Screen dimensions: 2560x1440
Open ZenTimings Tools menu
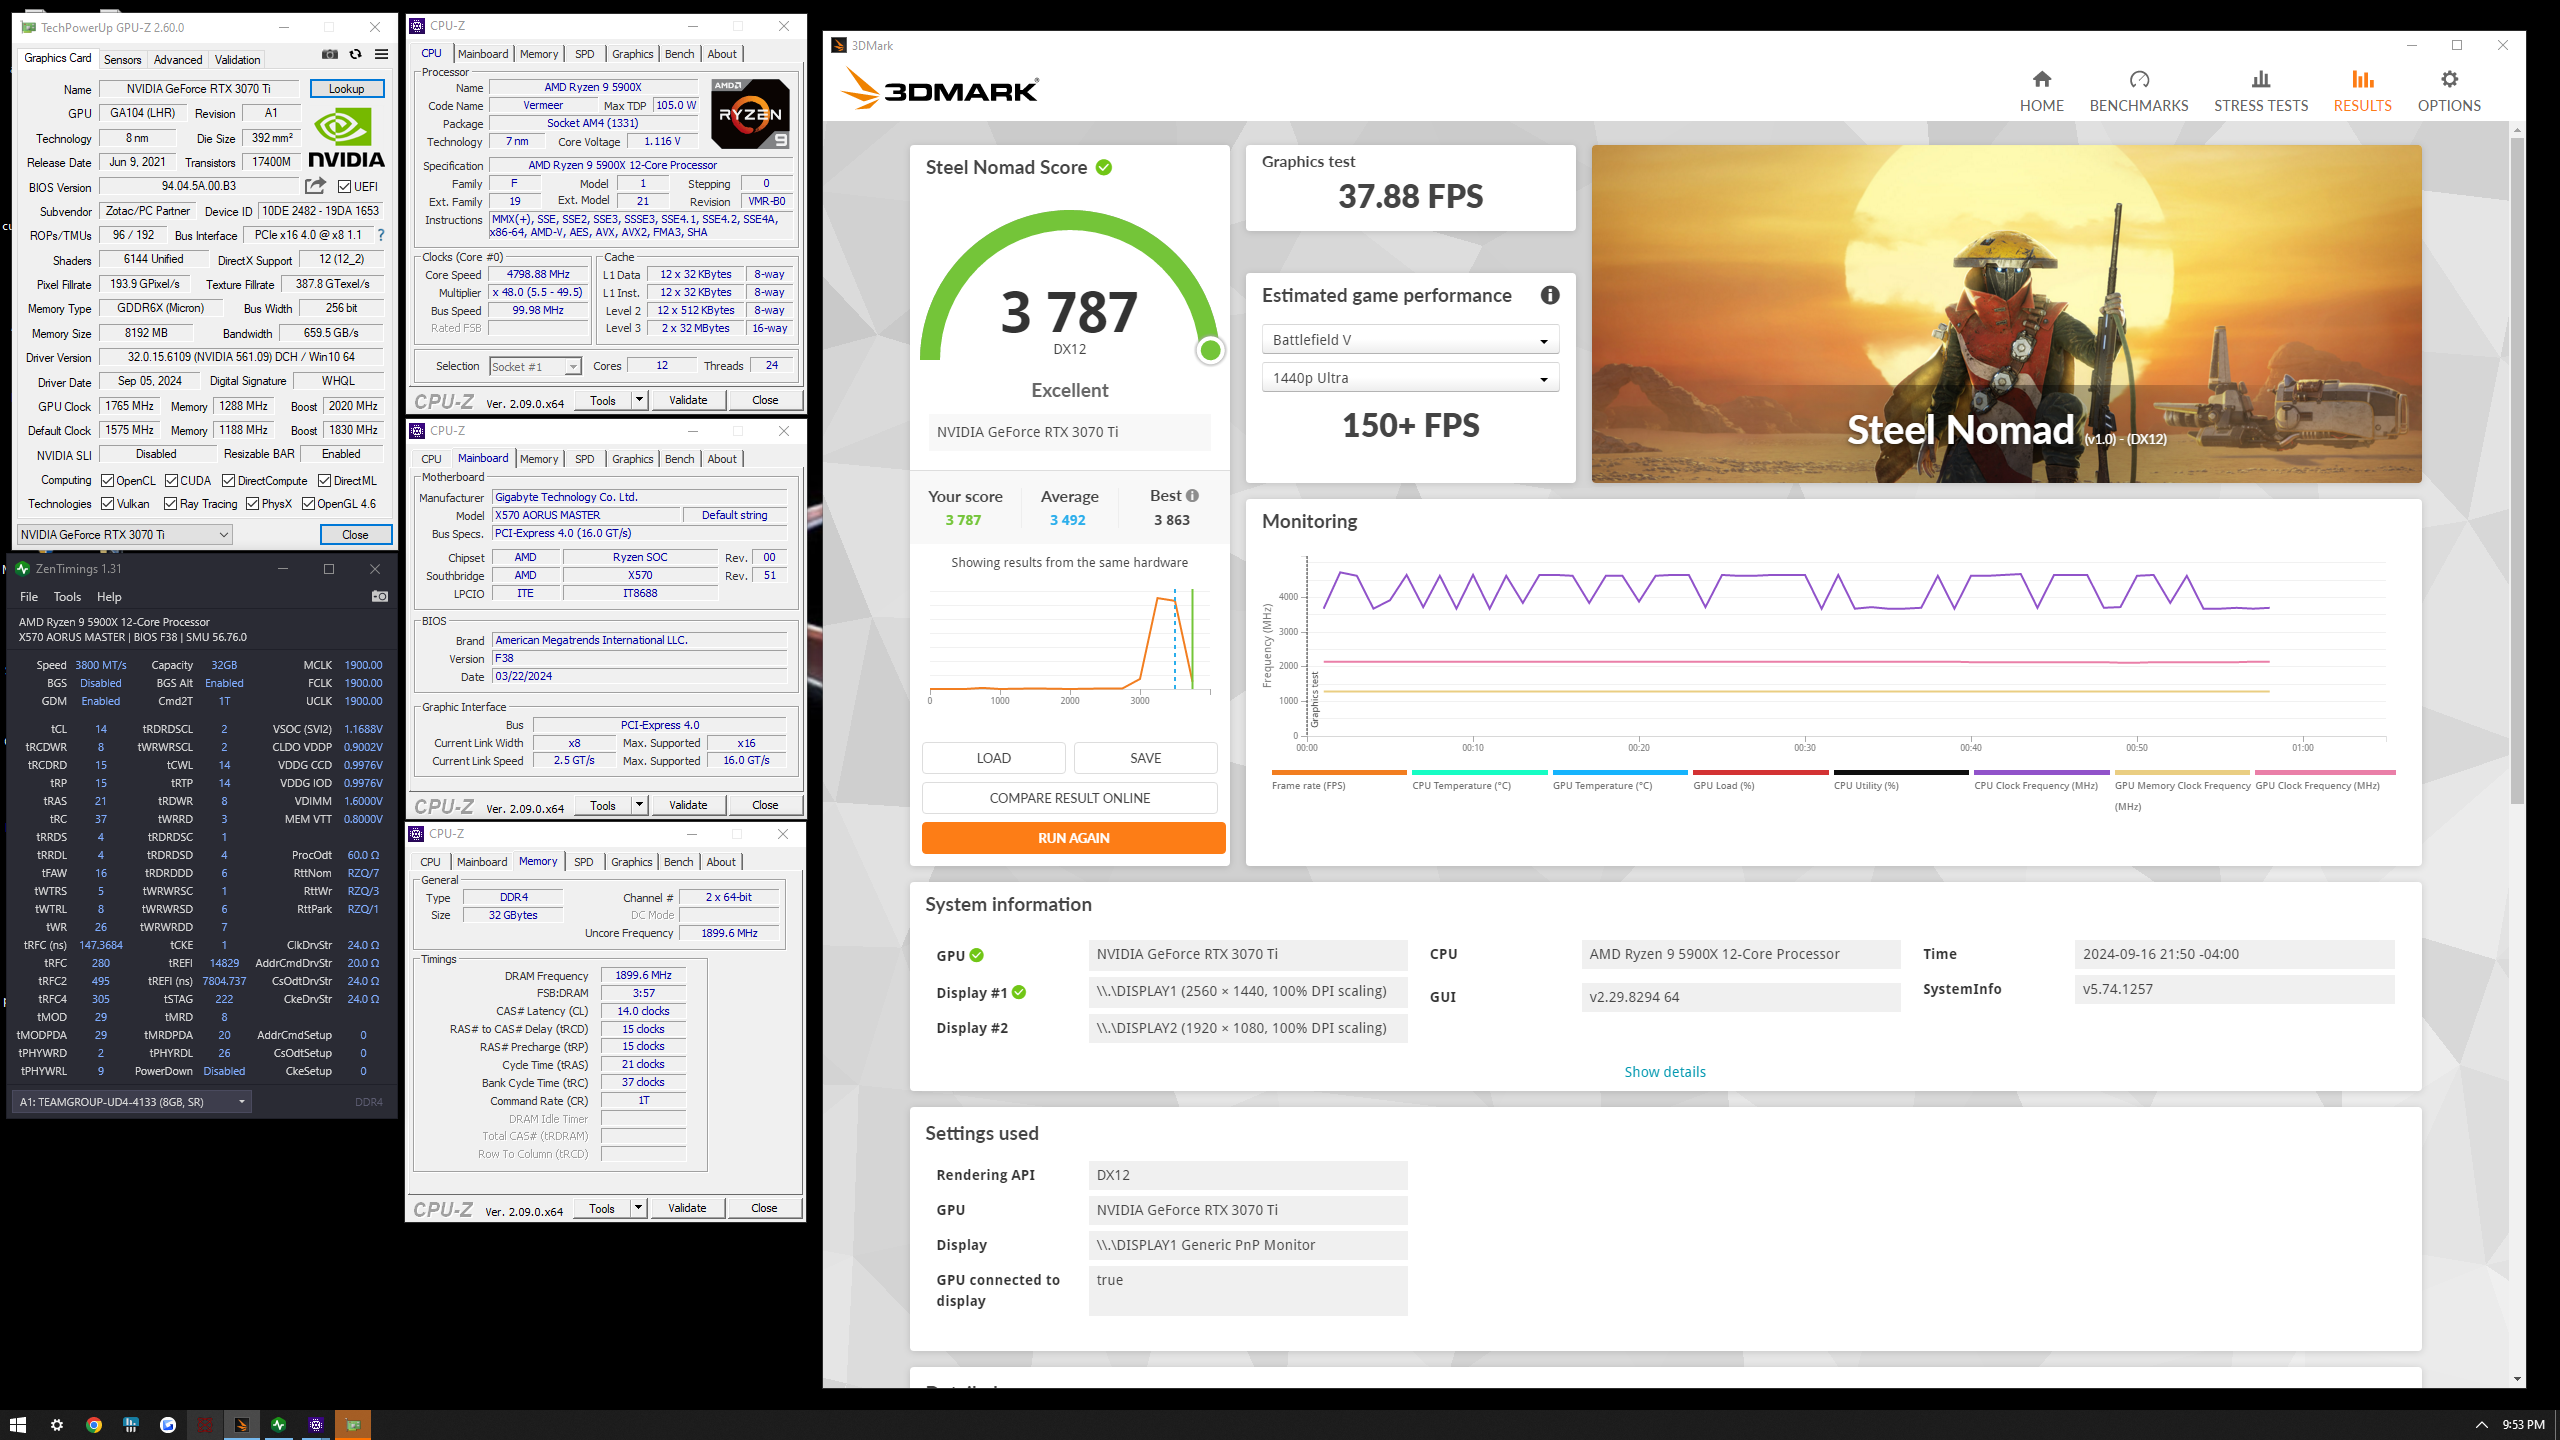click(67, 597)
